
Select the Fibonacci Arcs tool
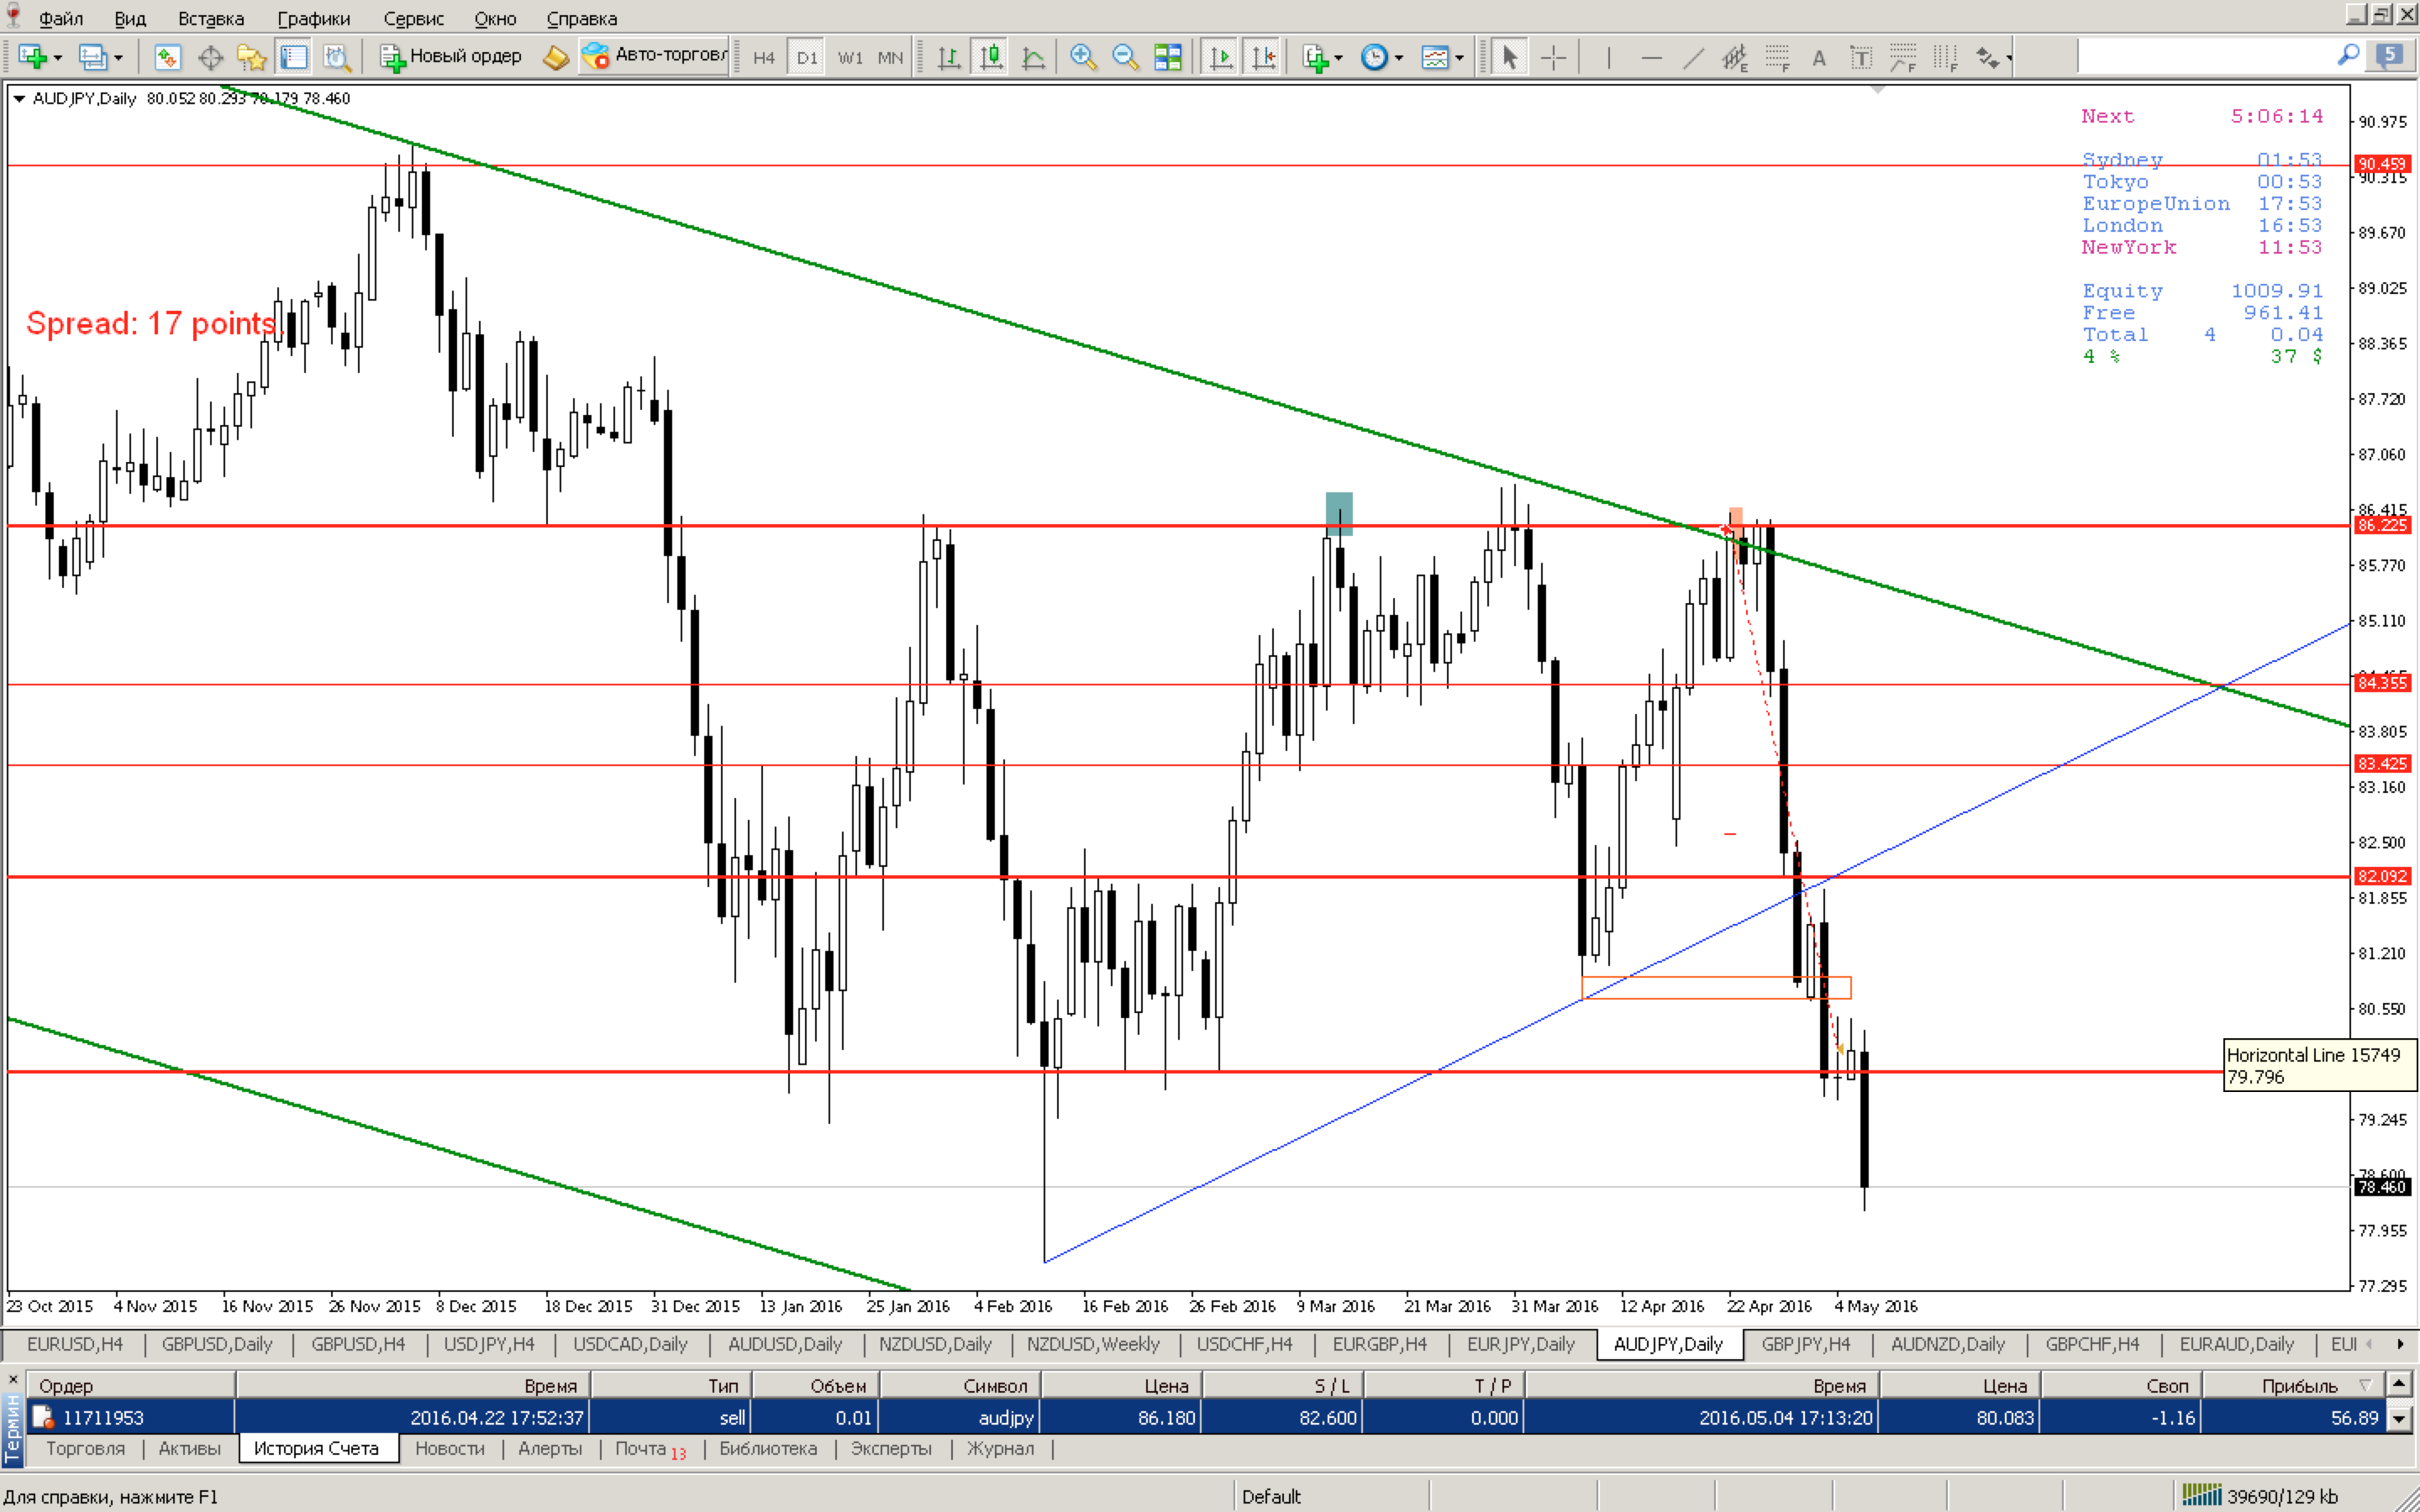point(1903,57)
